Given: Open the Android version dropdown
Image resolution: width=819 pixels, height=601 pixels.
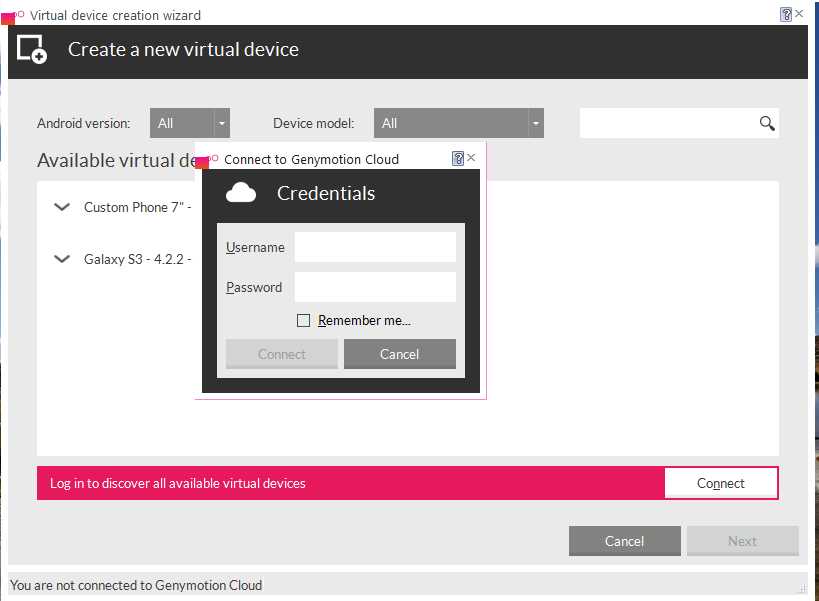Looking at the screenshot, I should tap(190, 123).
